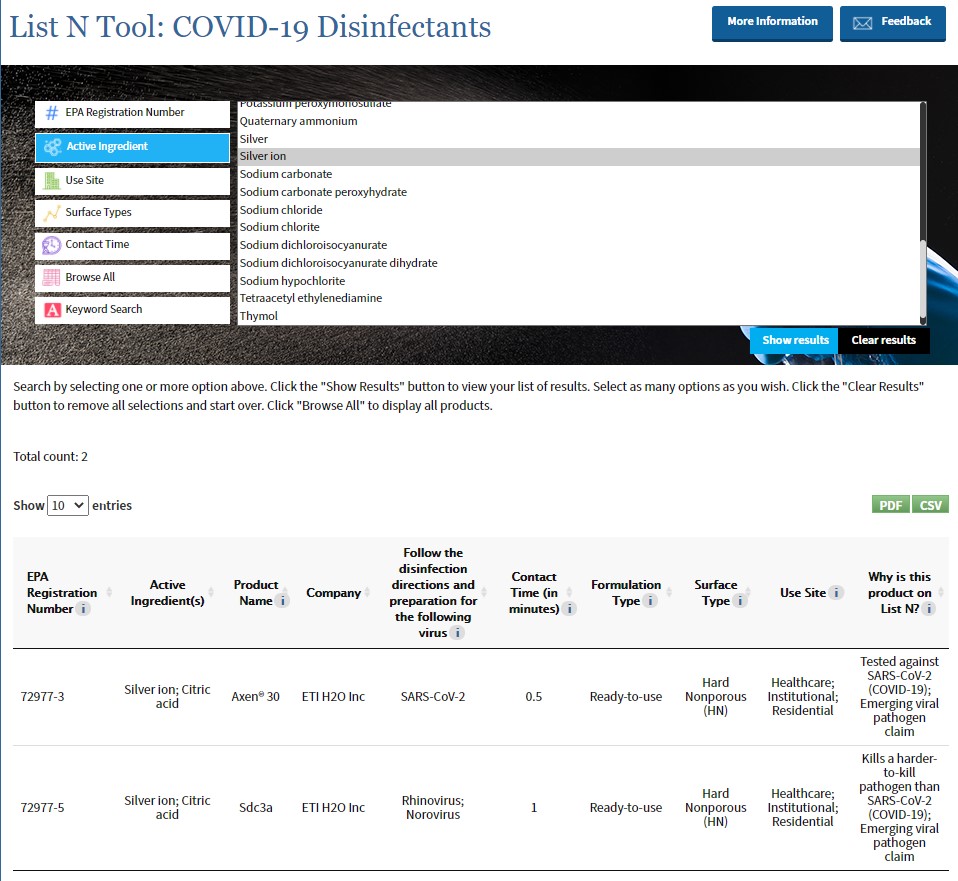
Task: Export results using the CSV button
Action: click(930, 505)
